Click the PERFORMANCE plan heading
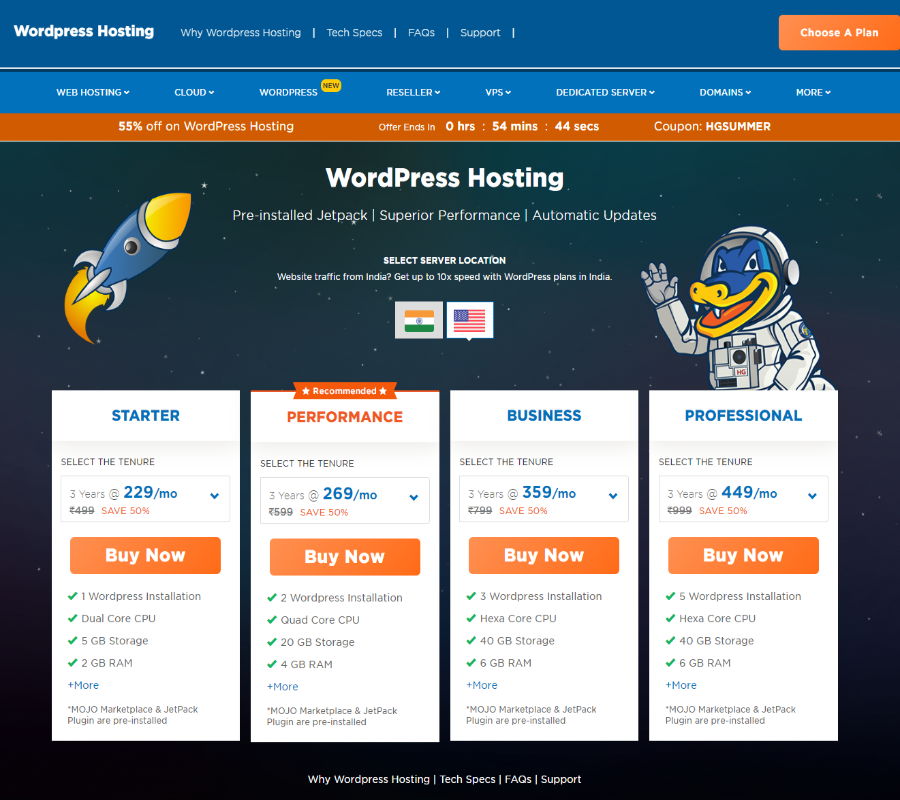 click(345, 417)
